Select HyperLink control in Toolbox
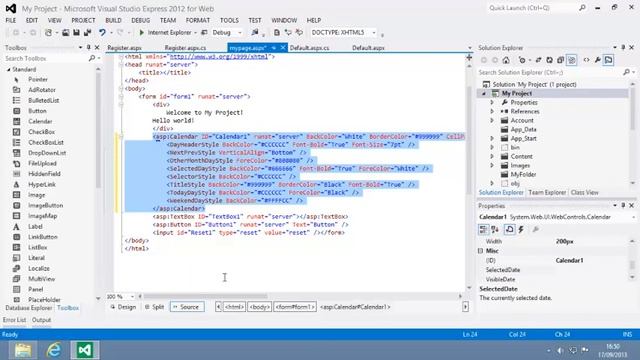 click(42, 184)
